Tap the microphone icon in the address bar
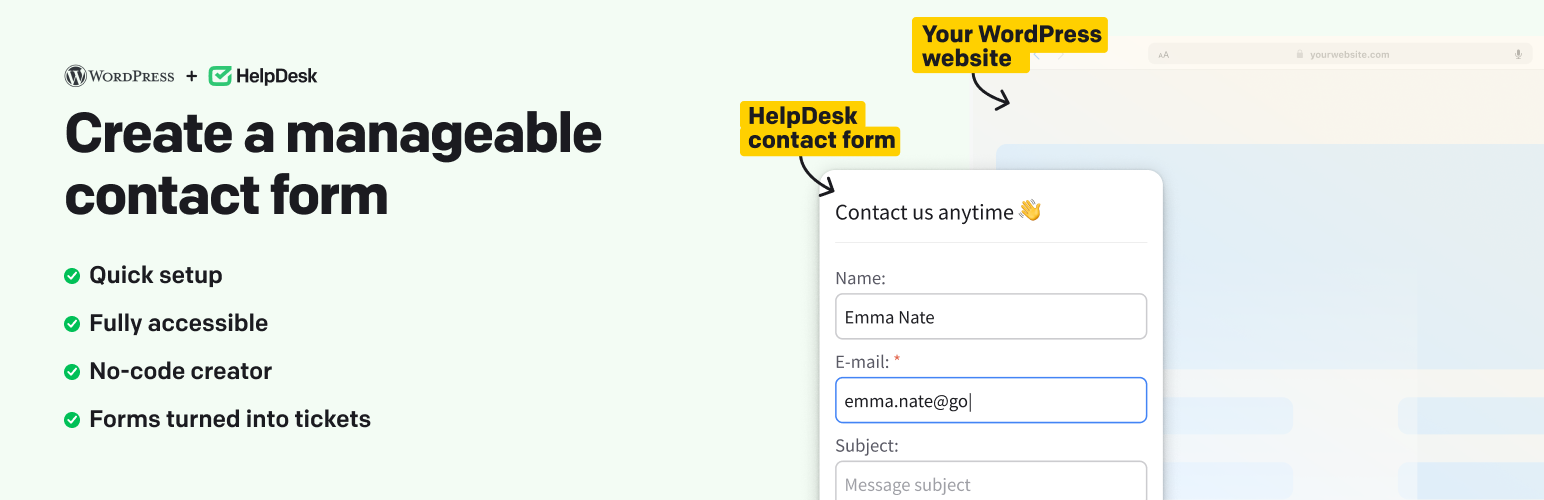The height and width of the screenshot is (500, 1544). pyautogui.click(x=1518, y=55)
